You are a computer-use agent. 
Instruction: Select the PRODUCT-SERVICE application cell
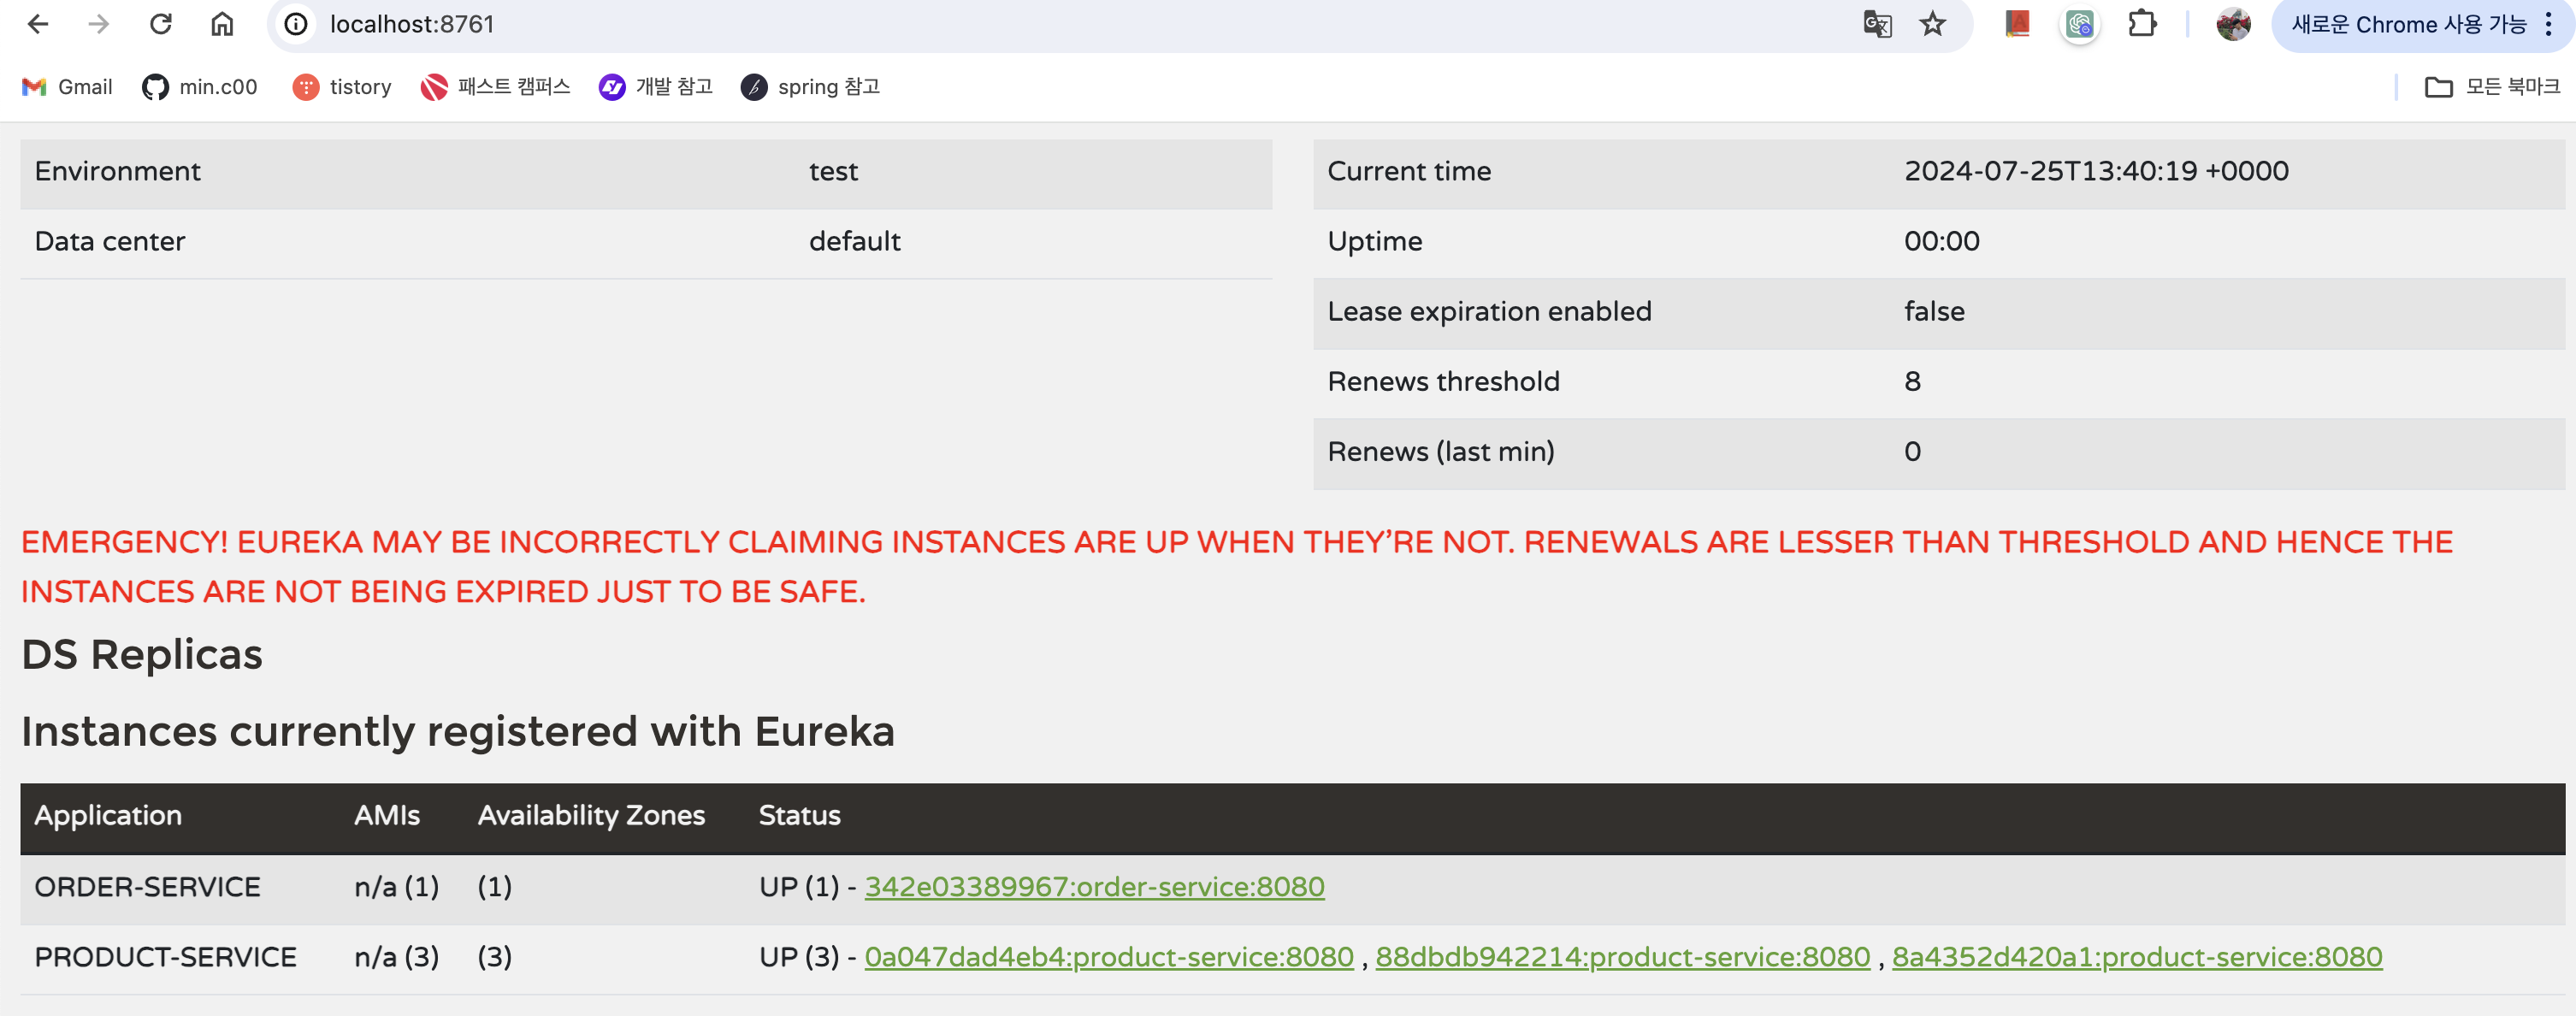[x=165, y=957]
